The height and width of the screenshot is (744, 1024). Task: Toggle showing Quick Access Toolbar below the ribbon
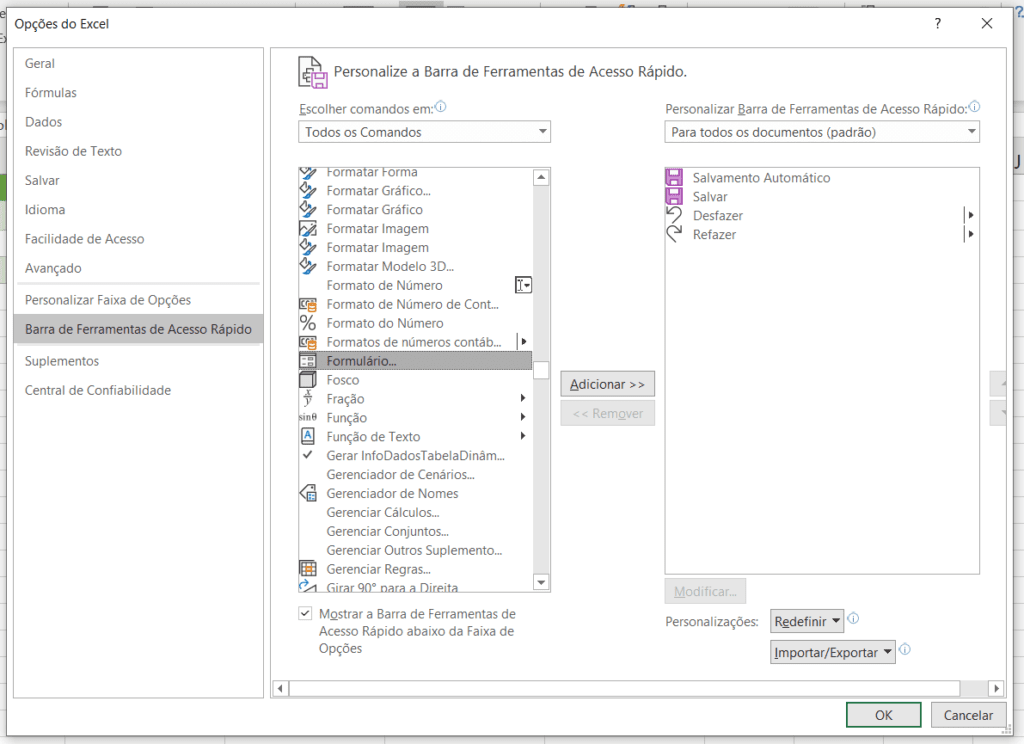pyautogui.click(x=305, y=614)
